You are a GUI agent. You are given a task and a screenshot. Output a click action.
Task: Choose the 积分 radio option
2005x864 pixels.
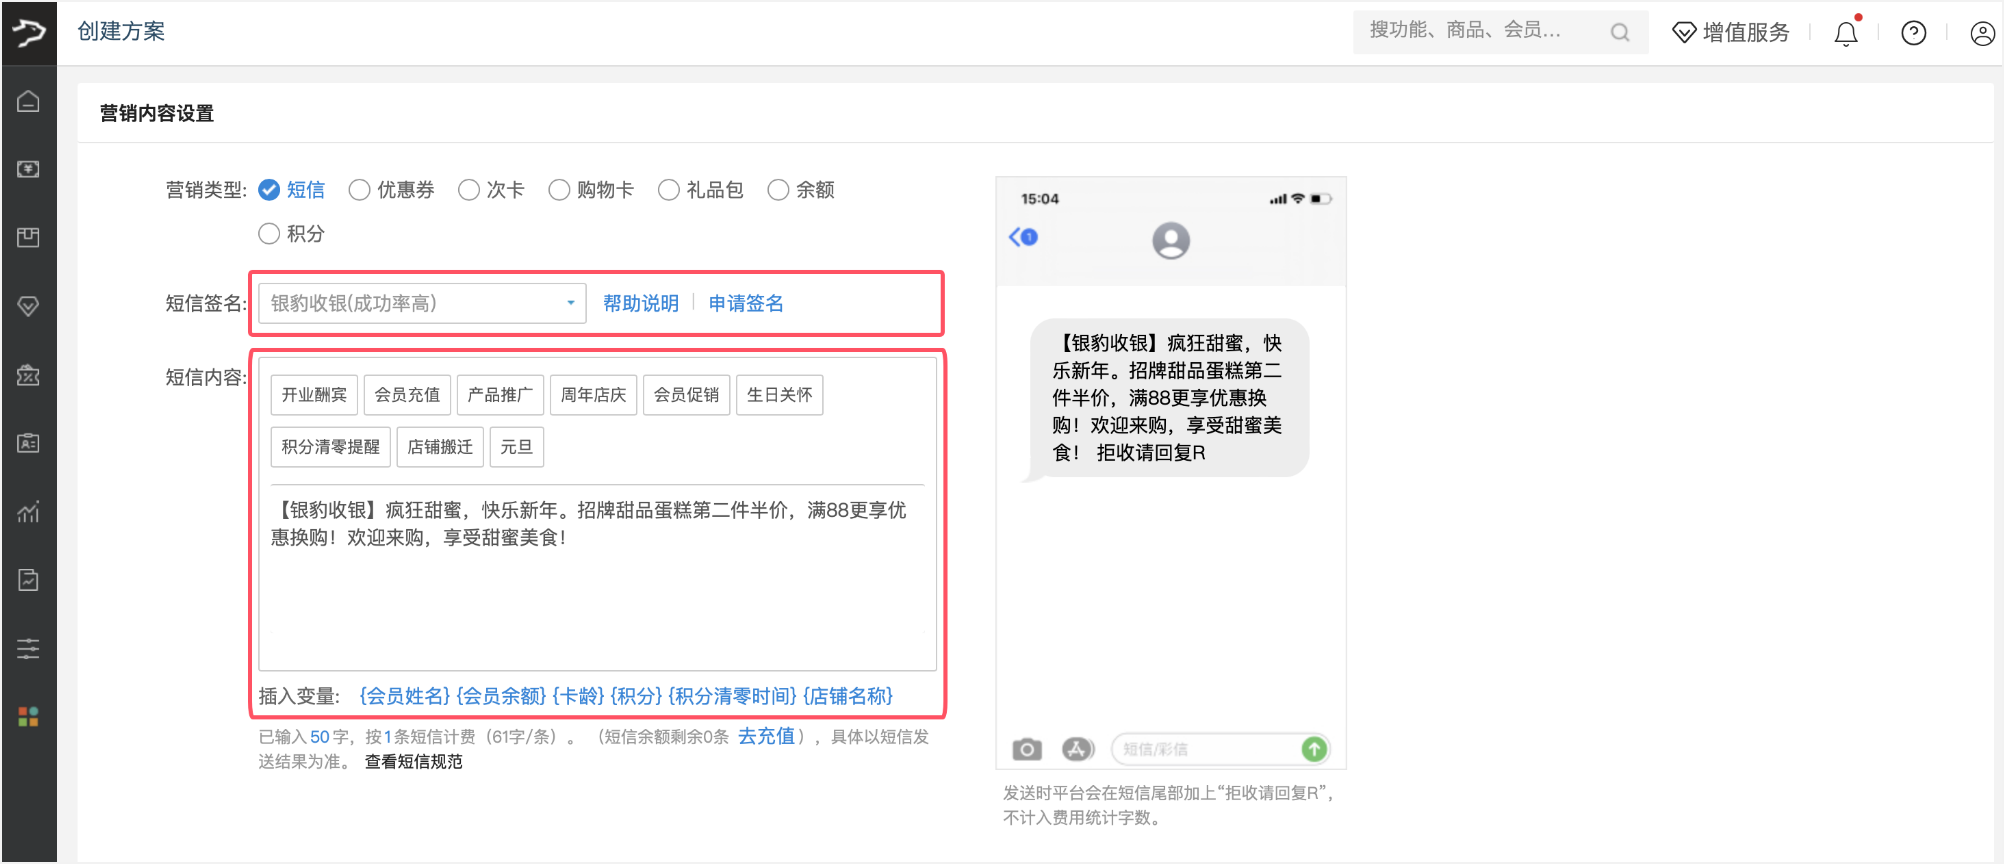[269, 234]
